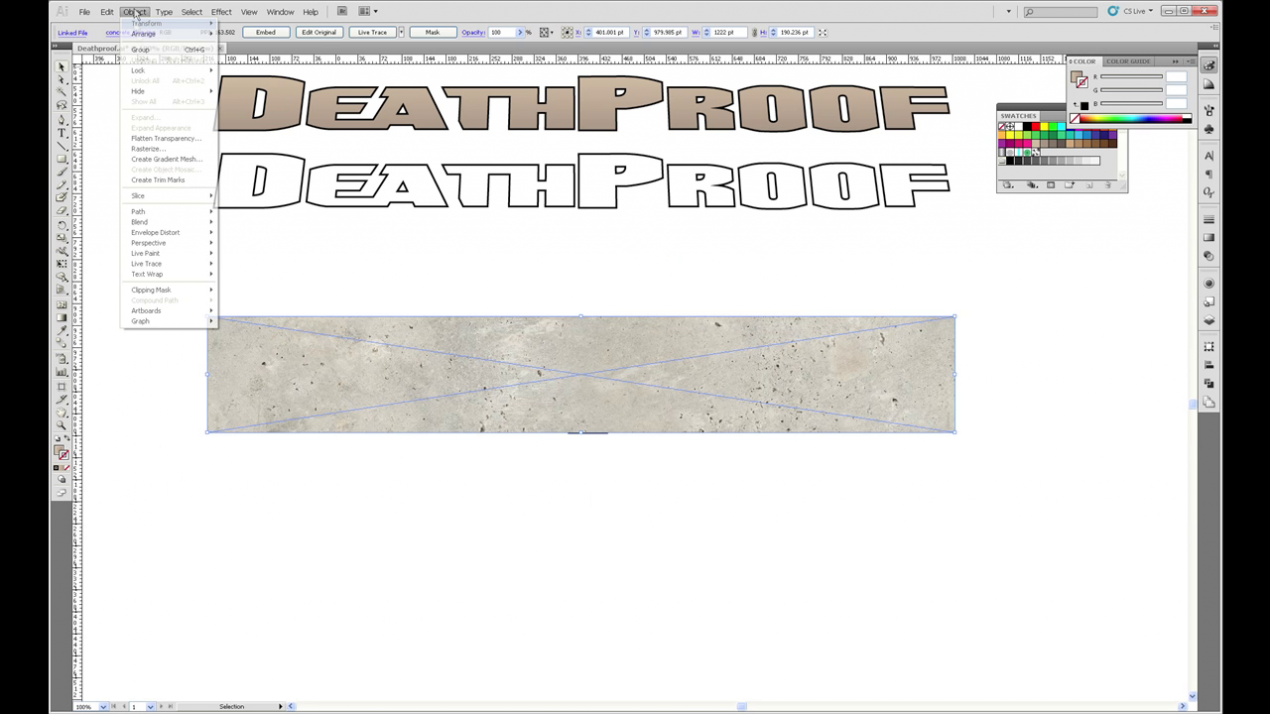Select the Rectangle tool
This screenshot has width=1270, height=714.
click(x=62, y=159)
